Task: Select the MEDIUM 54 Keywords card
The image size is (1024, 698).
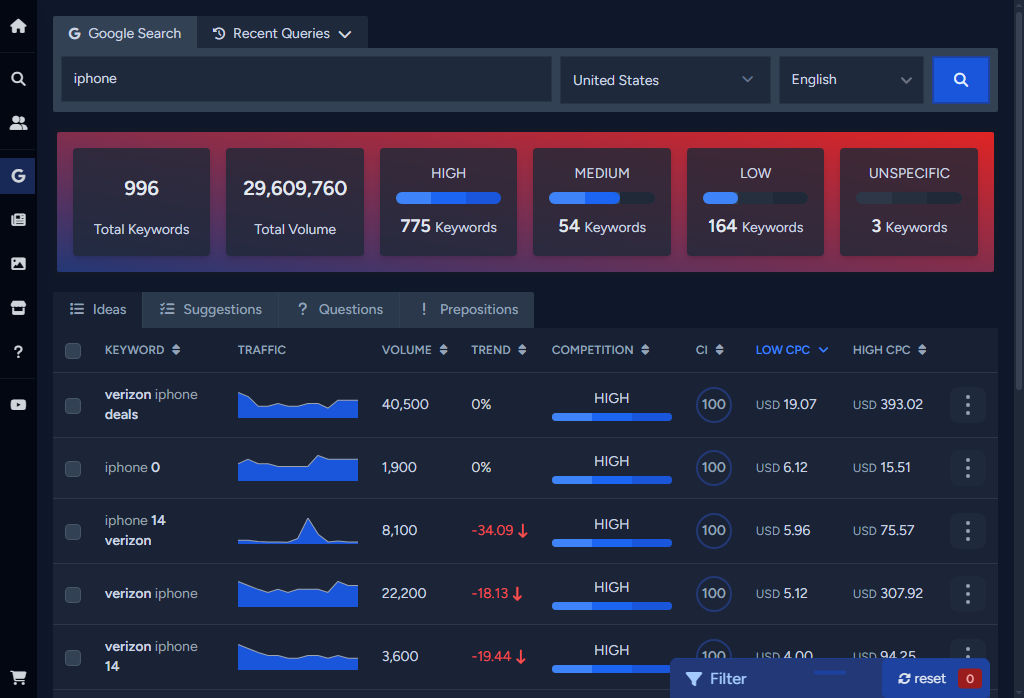Action: pos(601,202)
